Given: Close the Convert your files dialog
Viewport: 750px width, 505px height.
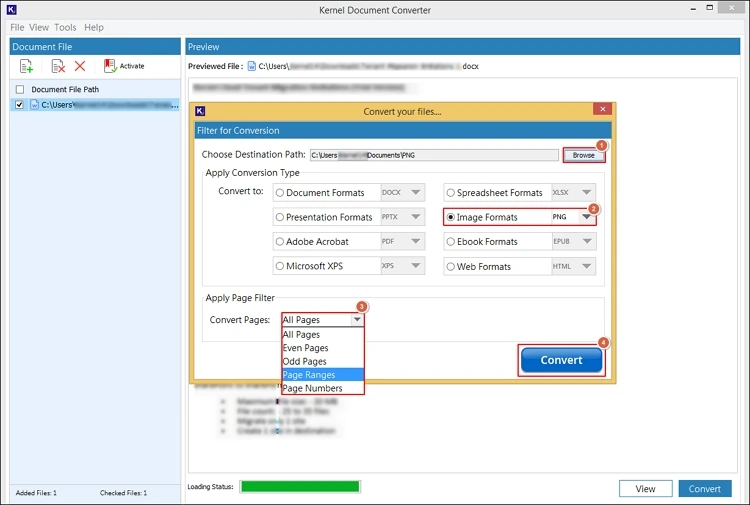Looking at the screenshot, I should pyautogui.click(x=601, y=110).
